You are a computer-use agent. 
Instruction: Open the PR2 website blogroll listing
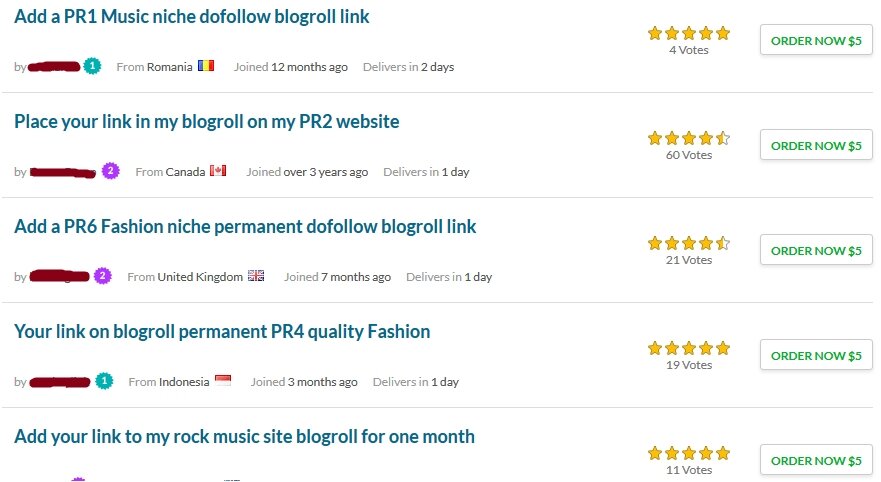[x=206, y=122]
